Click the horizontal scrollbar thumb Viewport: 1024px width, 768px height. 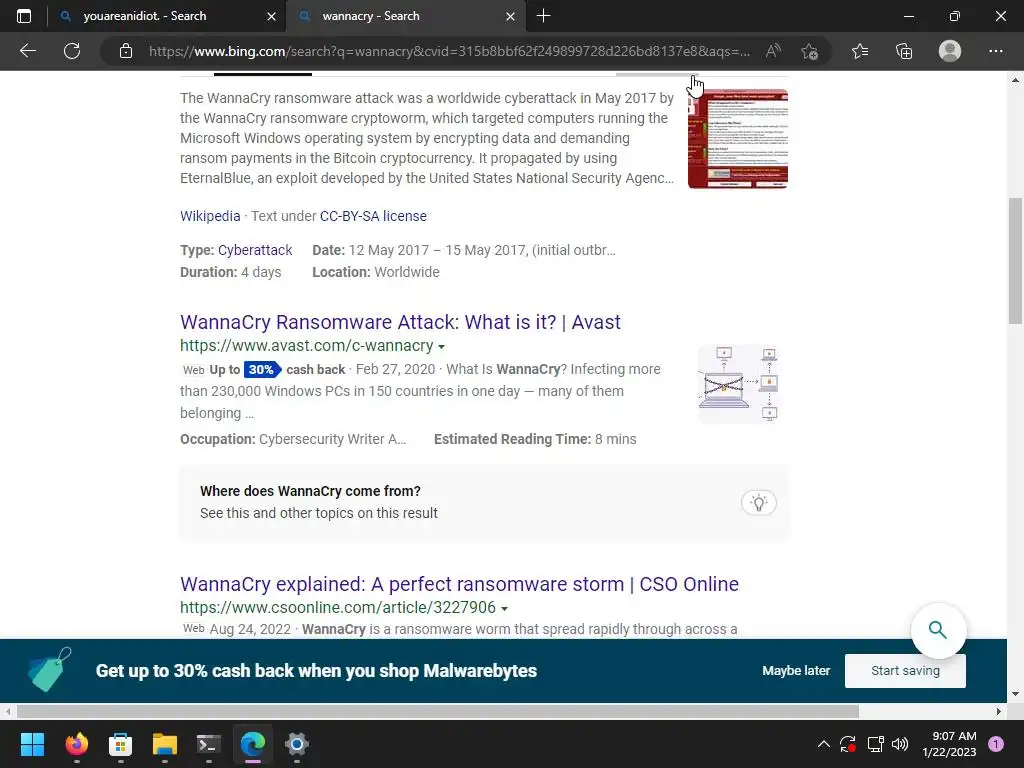click(438, 711)
